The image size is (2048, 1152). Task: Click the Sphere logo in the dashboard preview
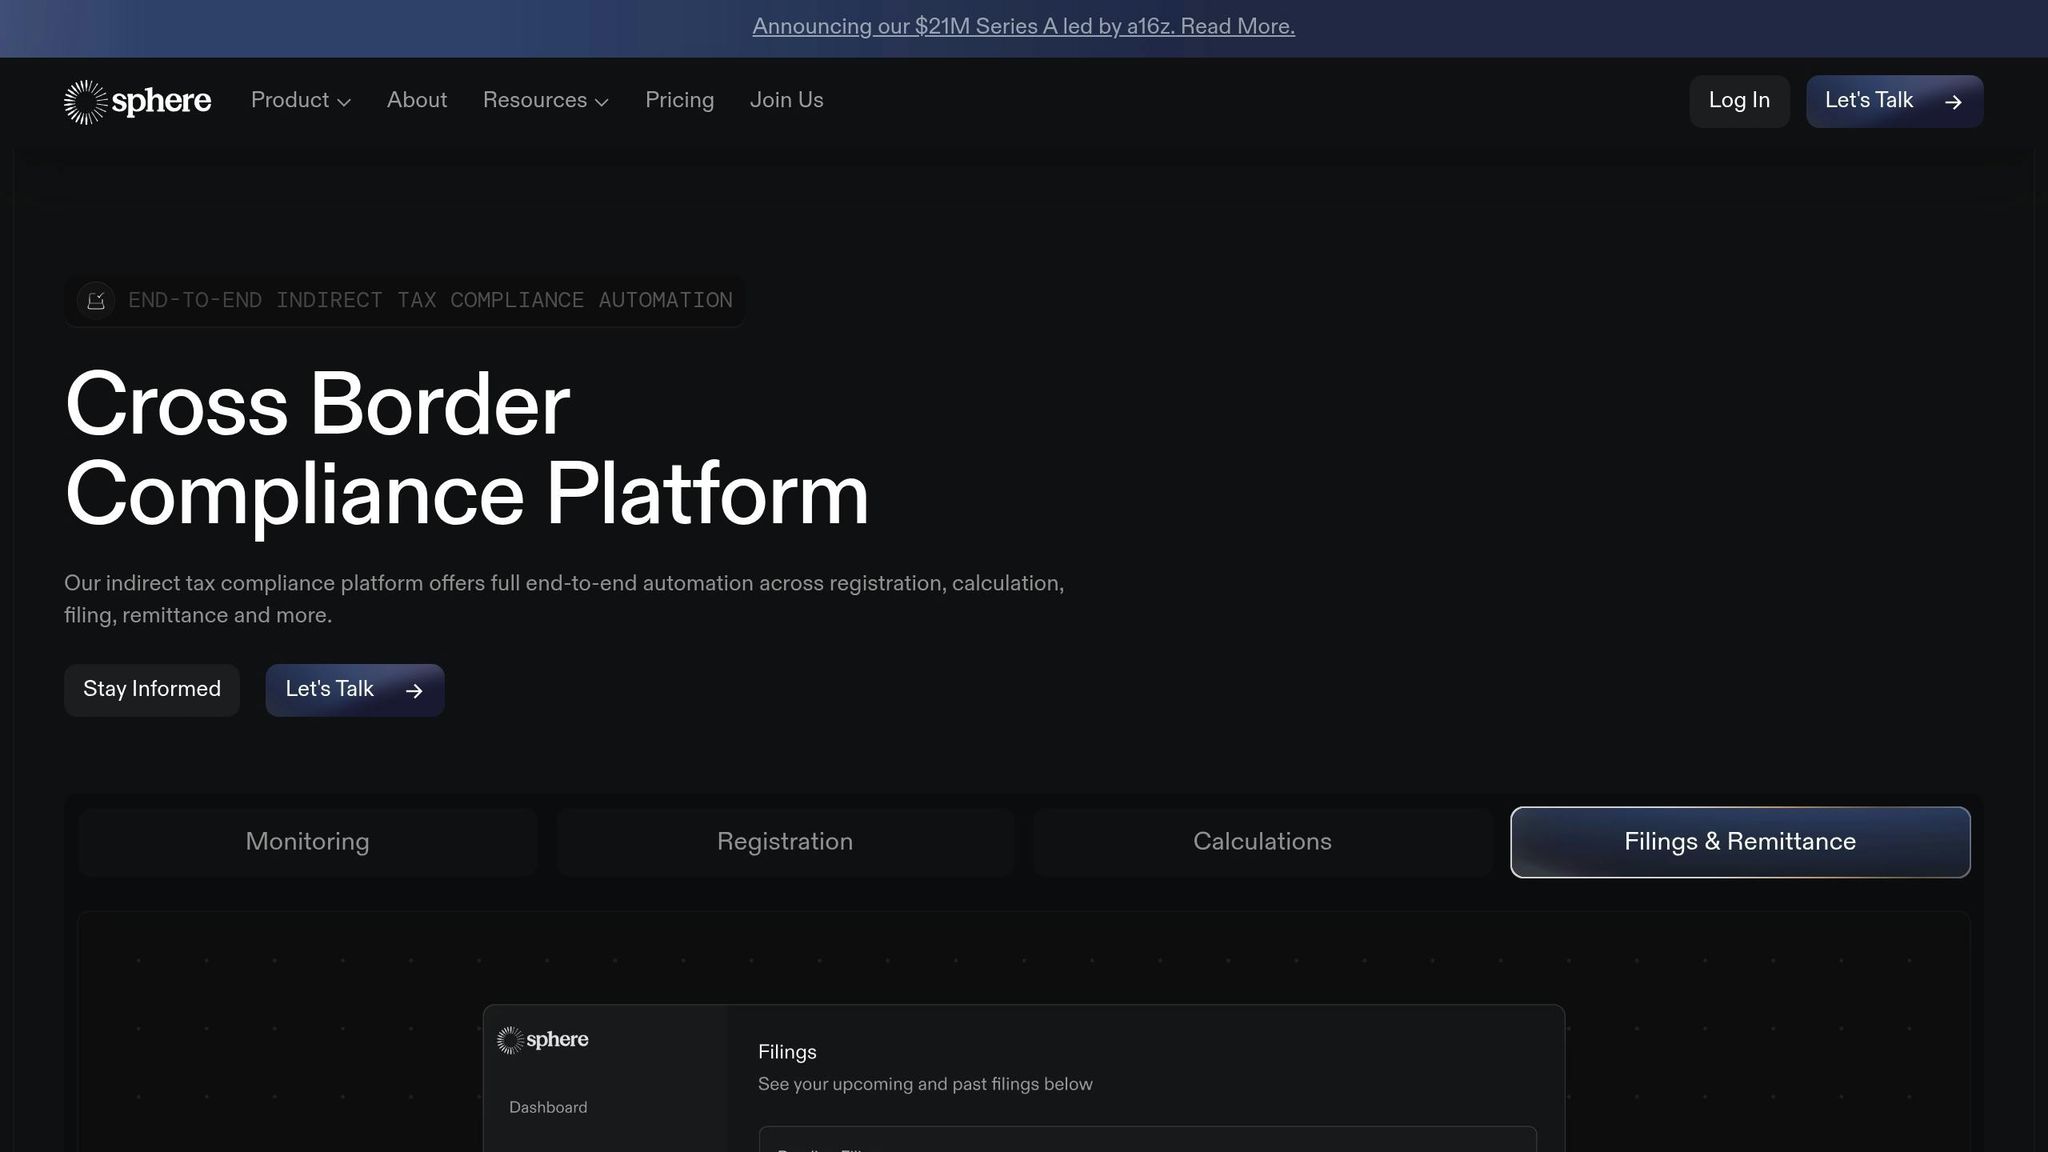pos(542,1040)
